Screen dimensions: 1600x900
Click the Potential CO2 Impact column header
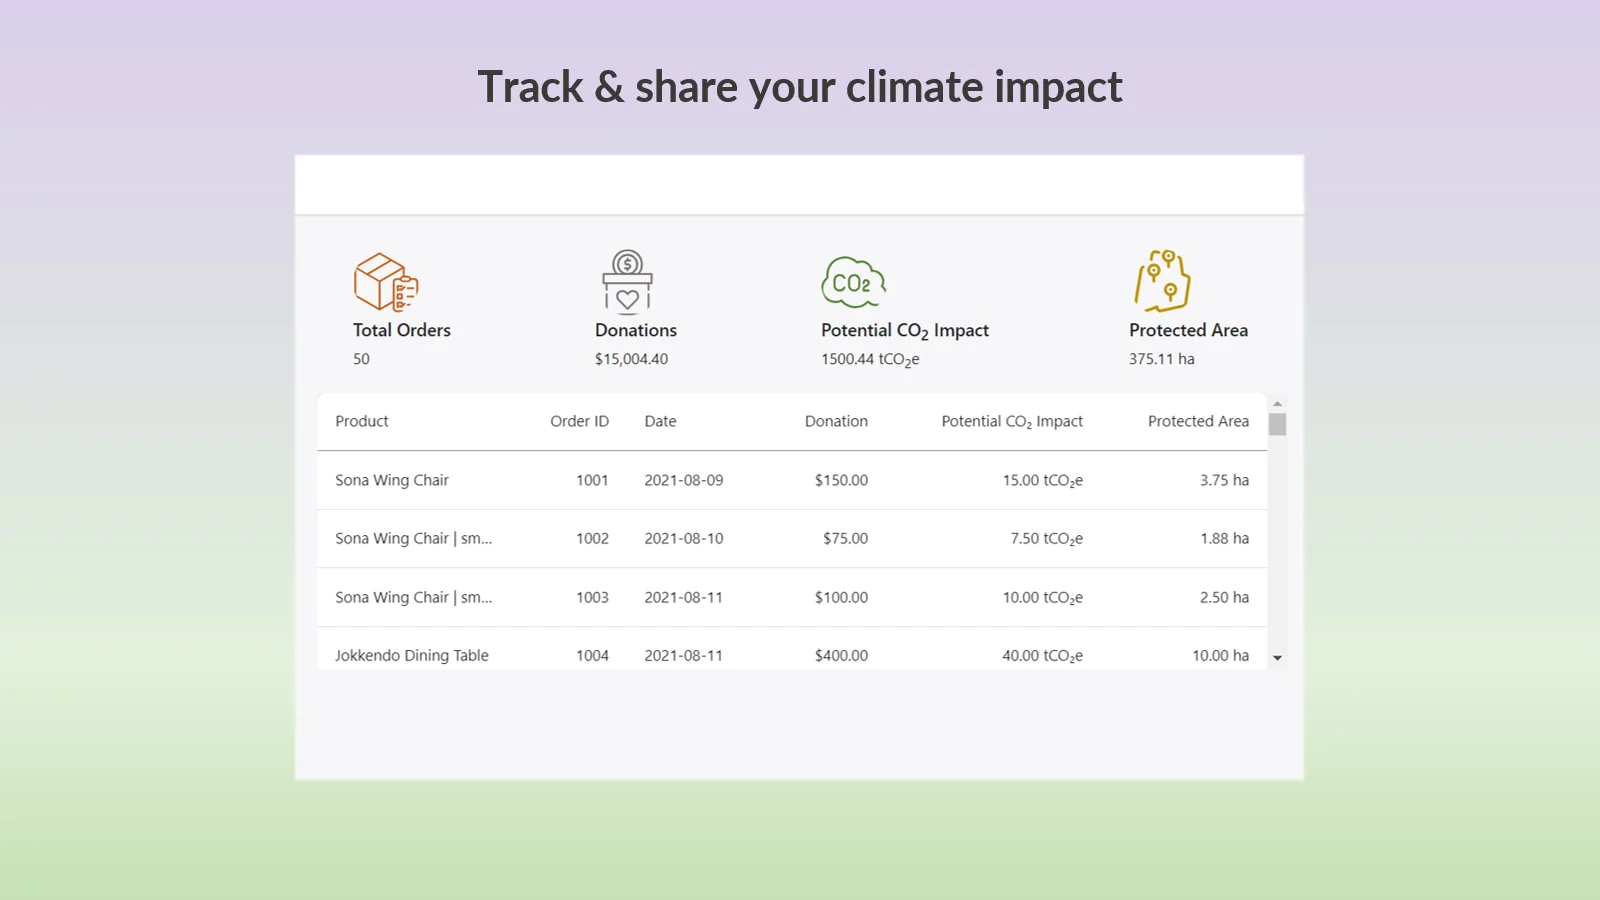(1011, 422)
